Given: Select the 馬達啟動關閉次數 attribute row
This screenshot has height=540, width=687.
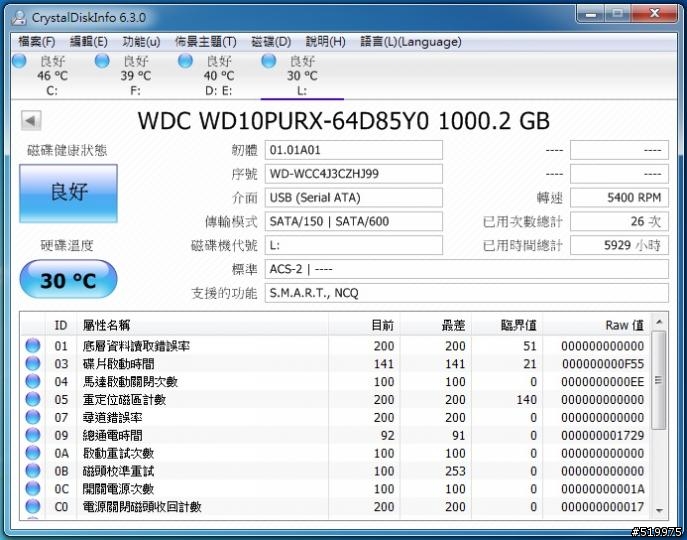Looking at the screenshot, I should 336,381.
